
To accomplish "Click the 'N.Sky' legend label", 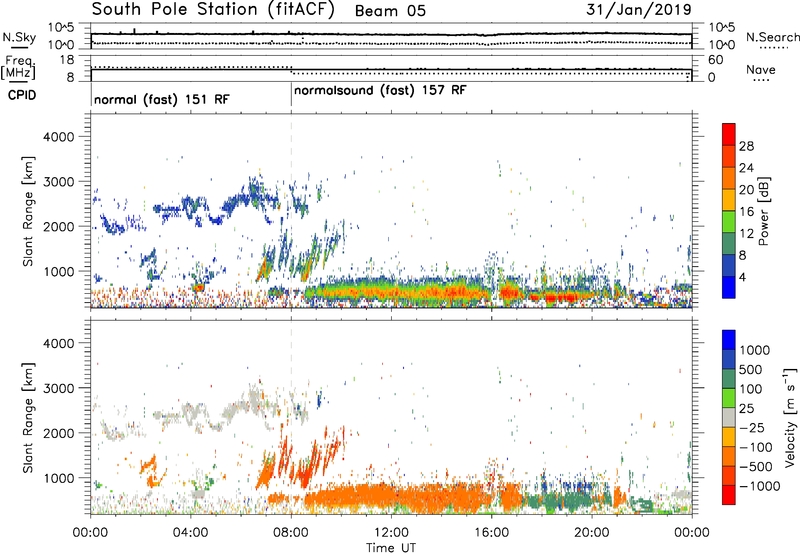I will click(x=19, y=37).
